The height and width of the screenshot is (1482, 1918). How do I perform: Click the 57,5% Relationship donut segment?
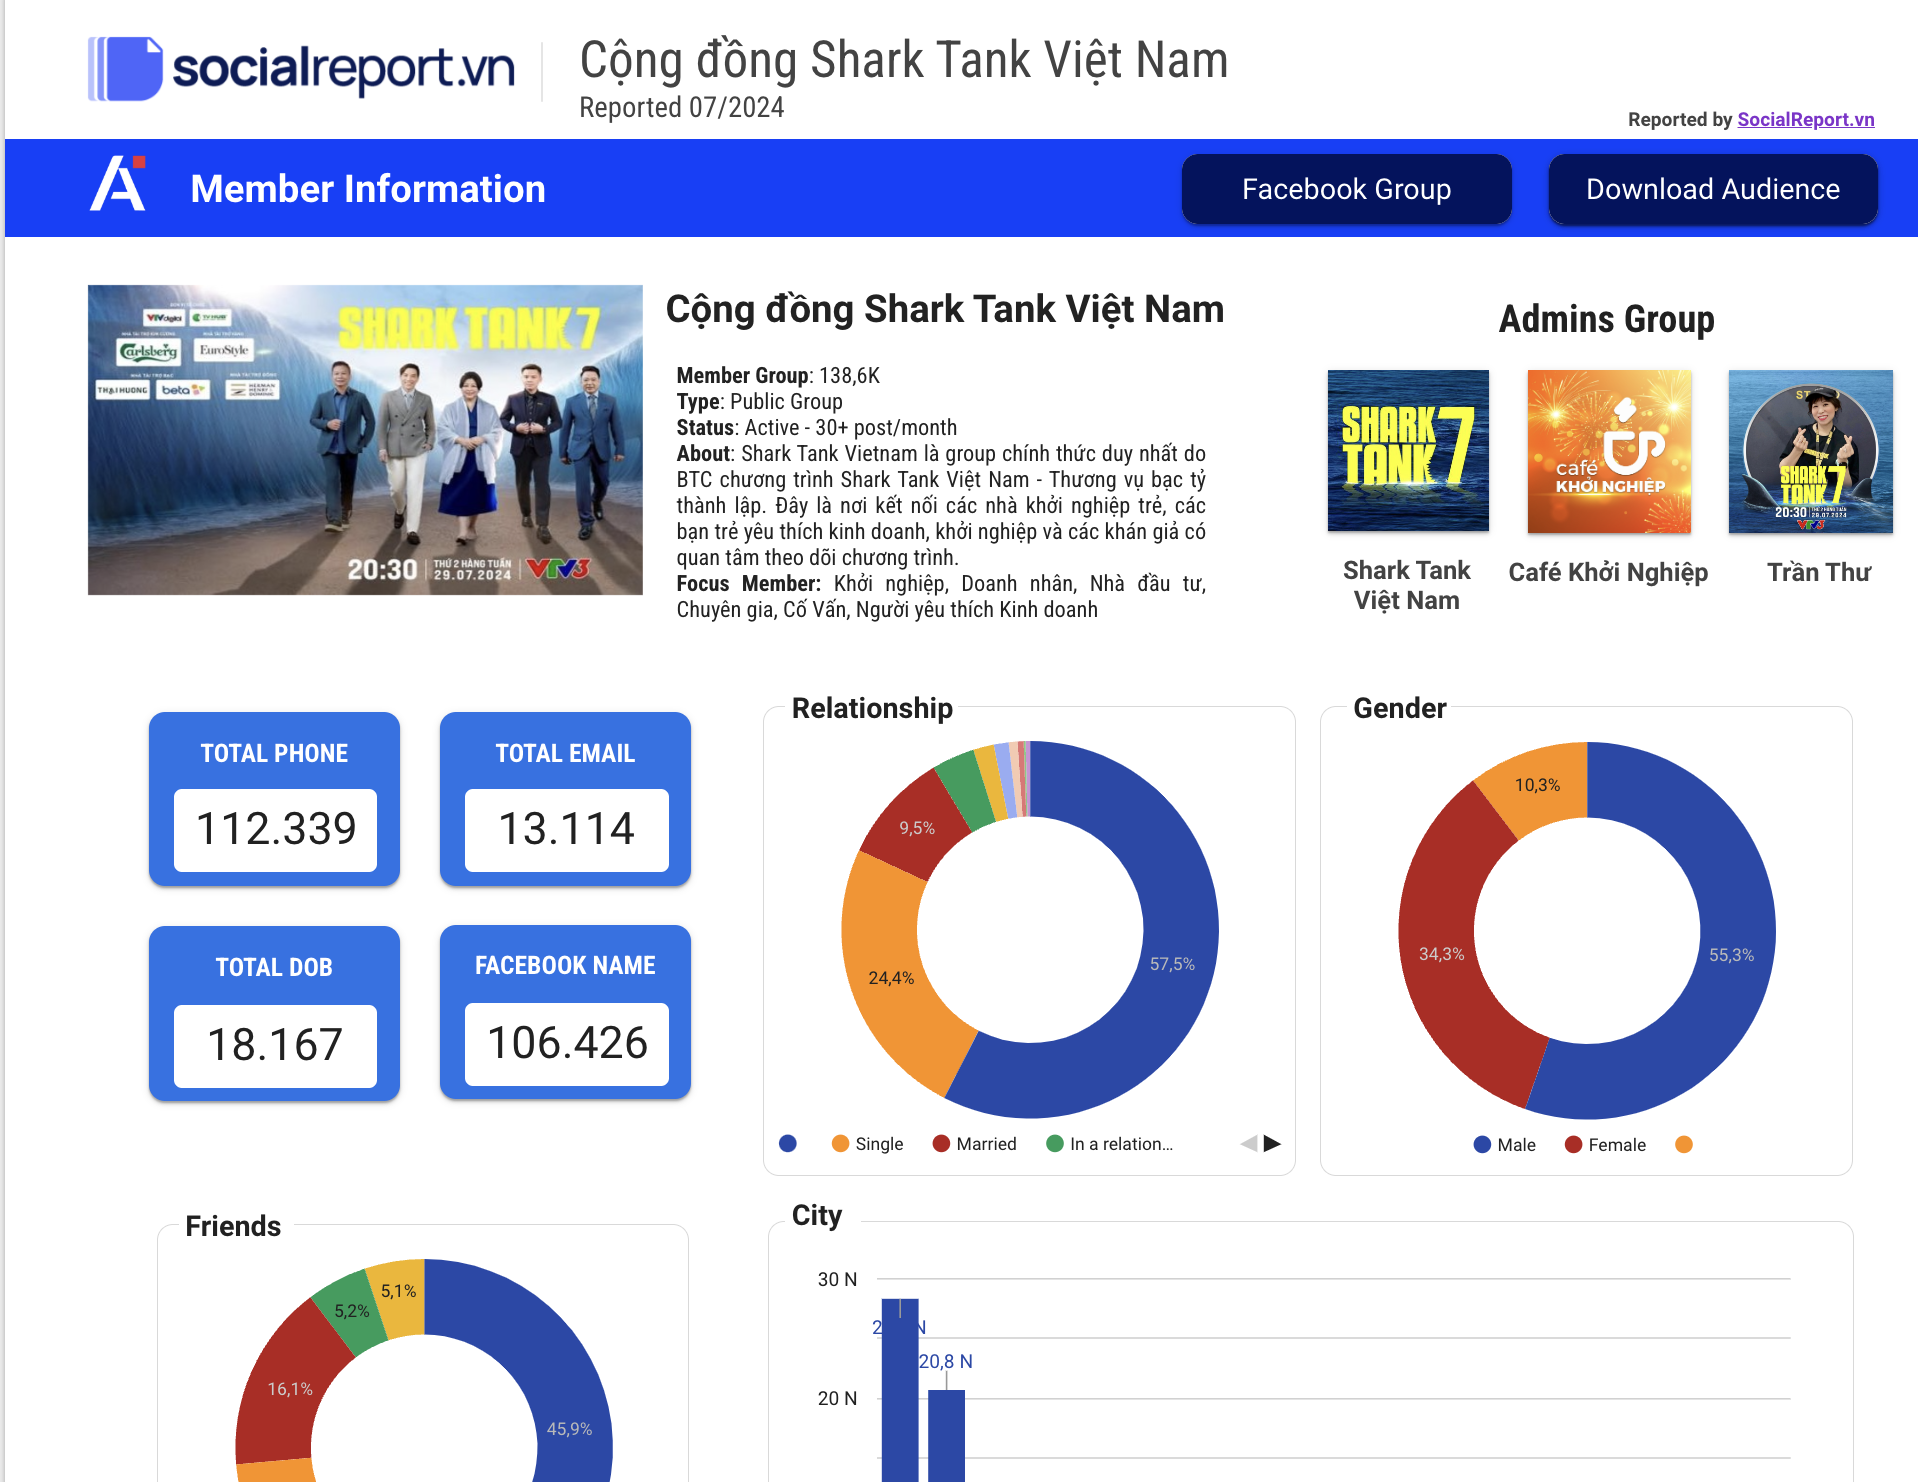pyautogui.click(x=1172, y=964)
